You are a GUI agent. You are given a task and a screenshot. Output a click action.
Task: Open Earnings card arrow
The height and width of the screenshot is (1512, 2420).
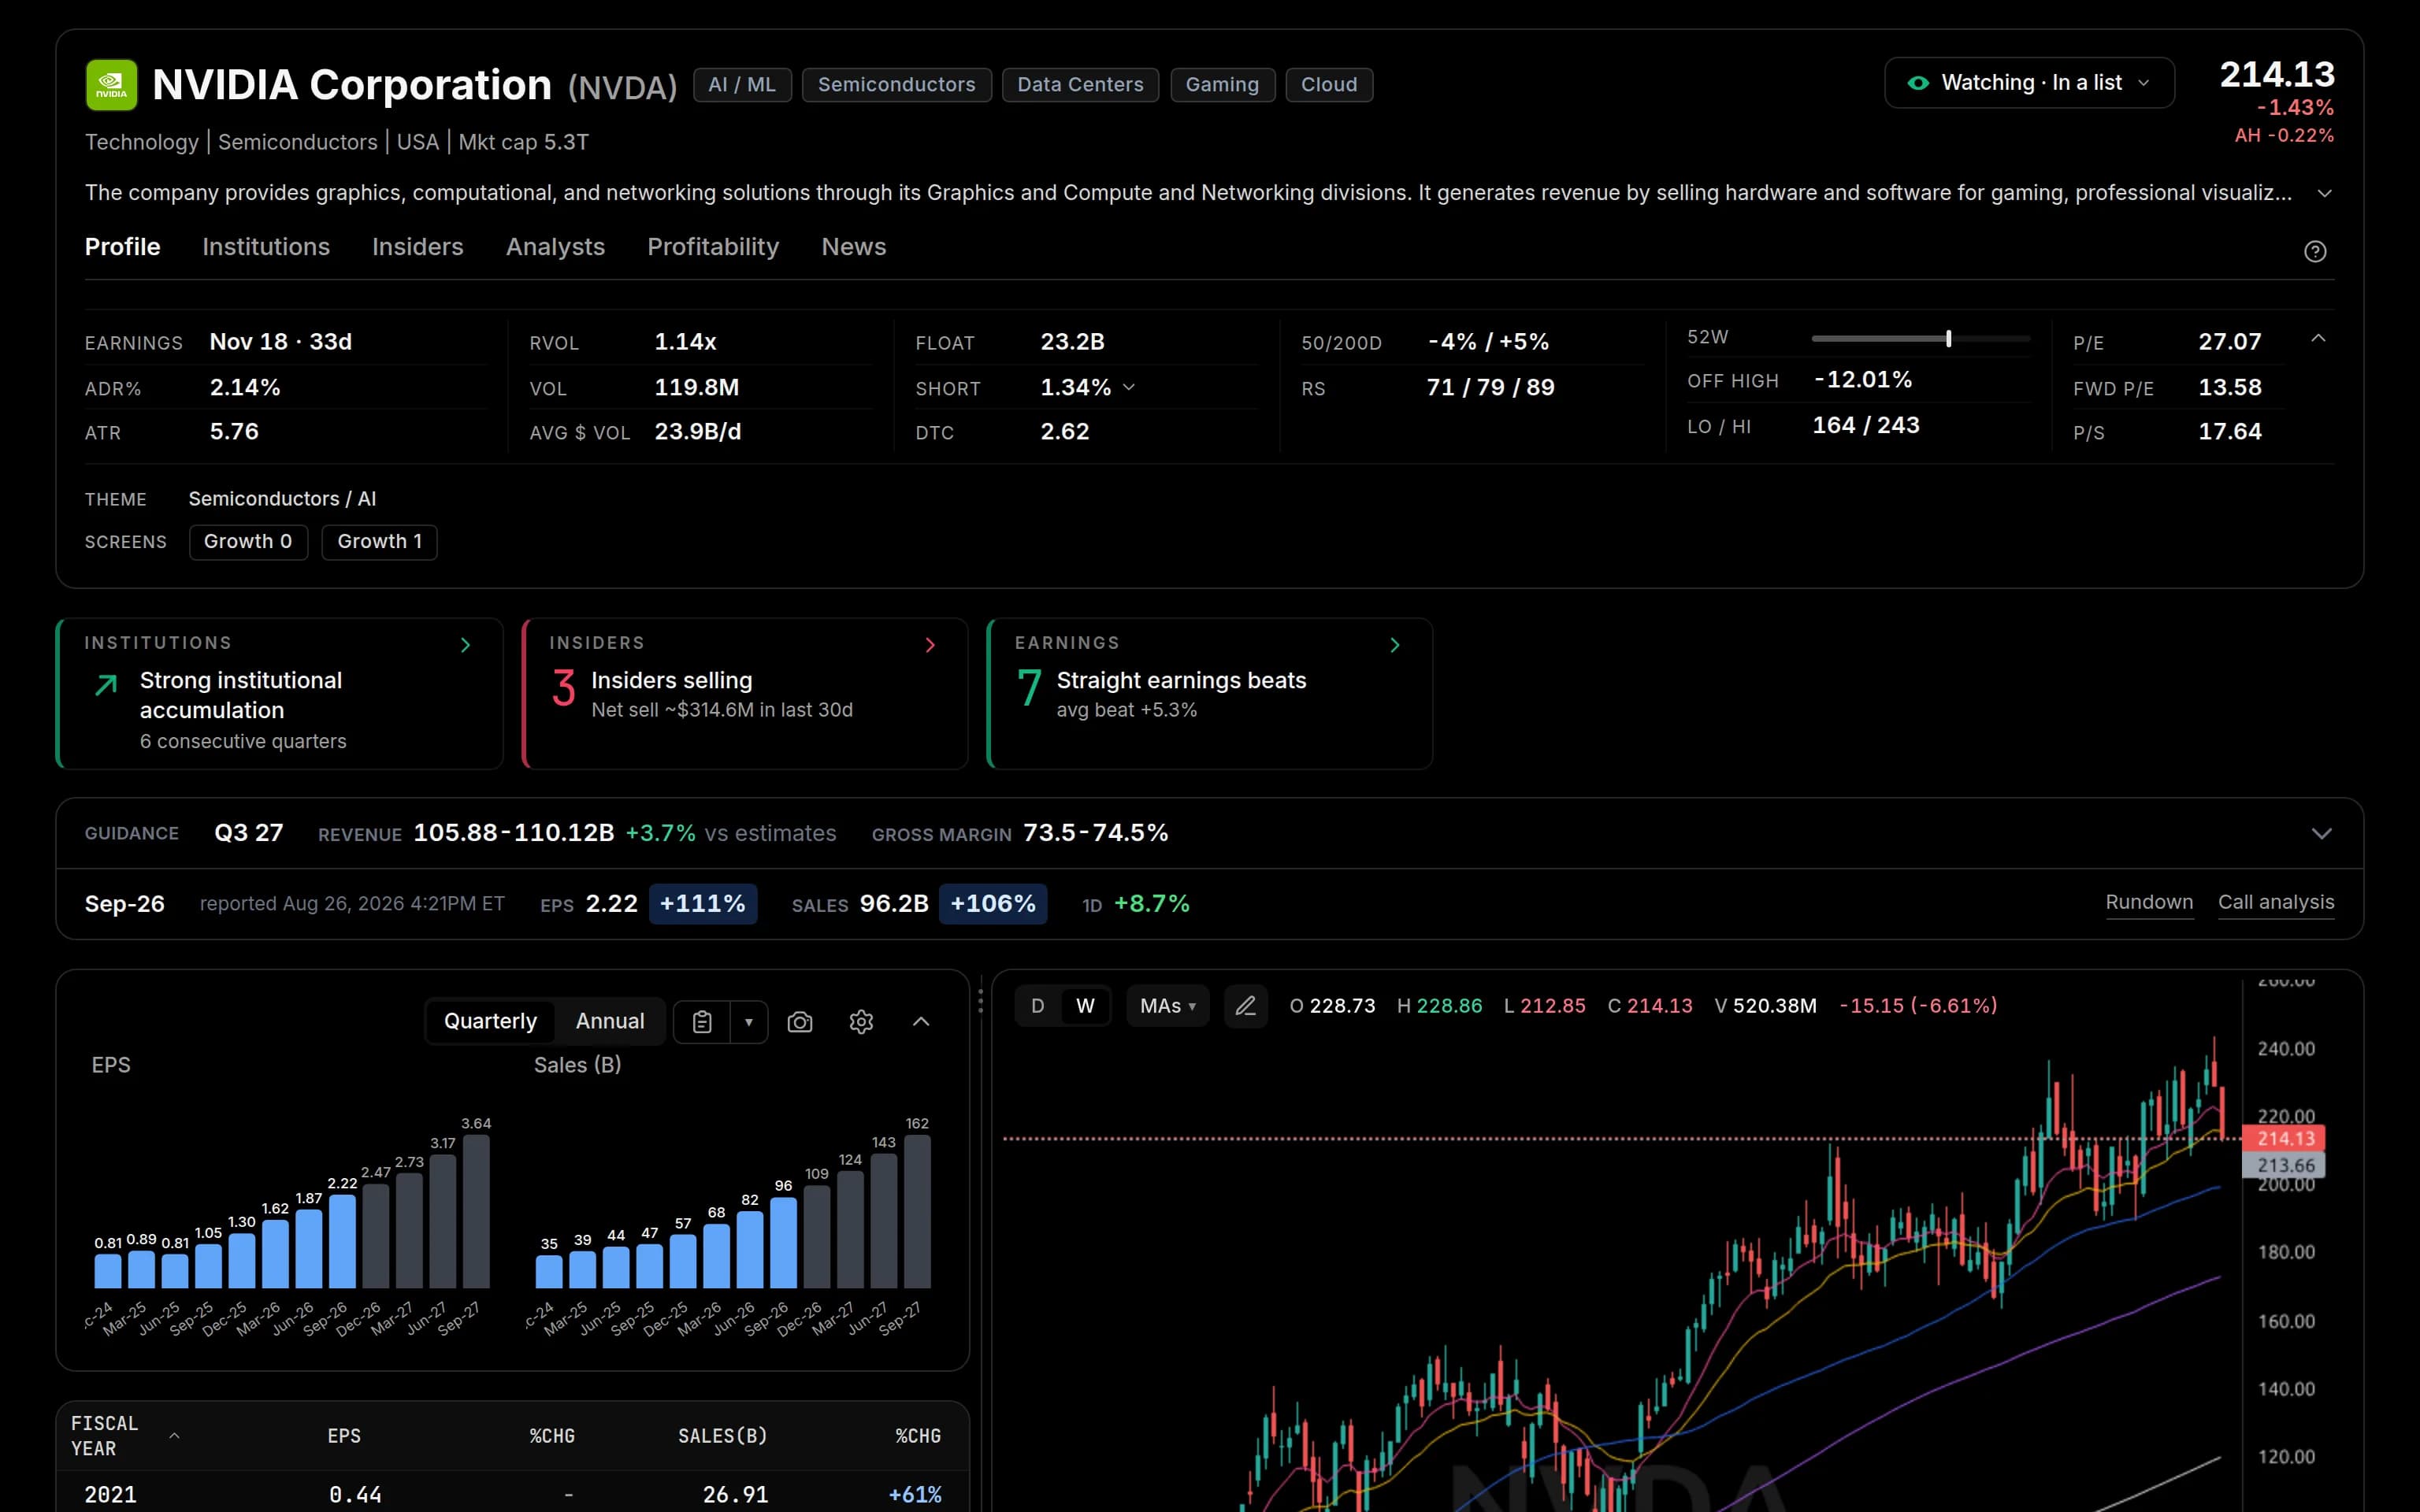tap(1395, 645)
